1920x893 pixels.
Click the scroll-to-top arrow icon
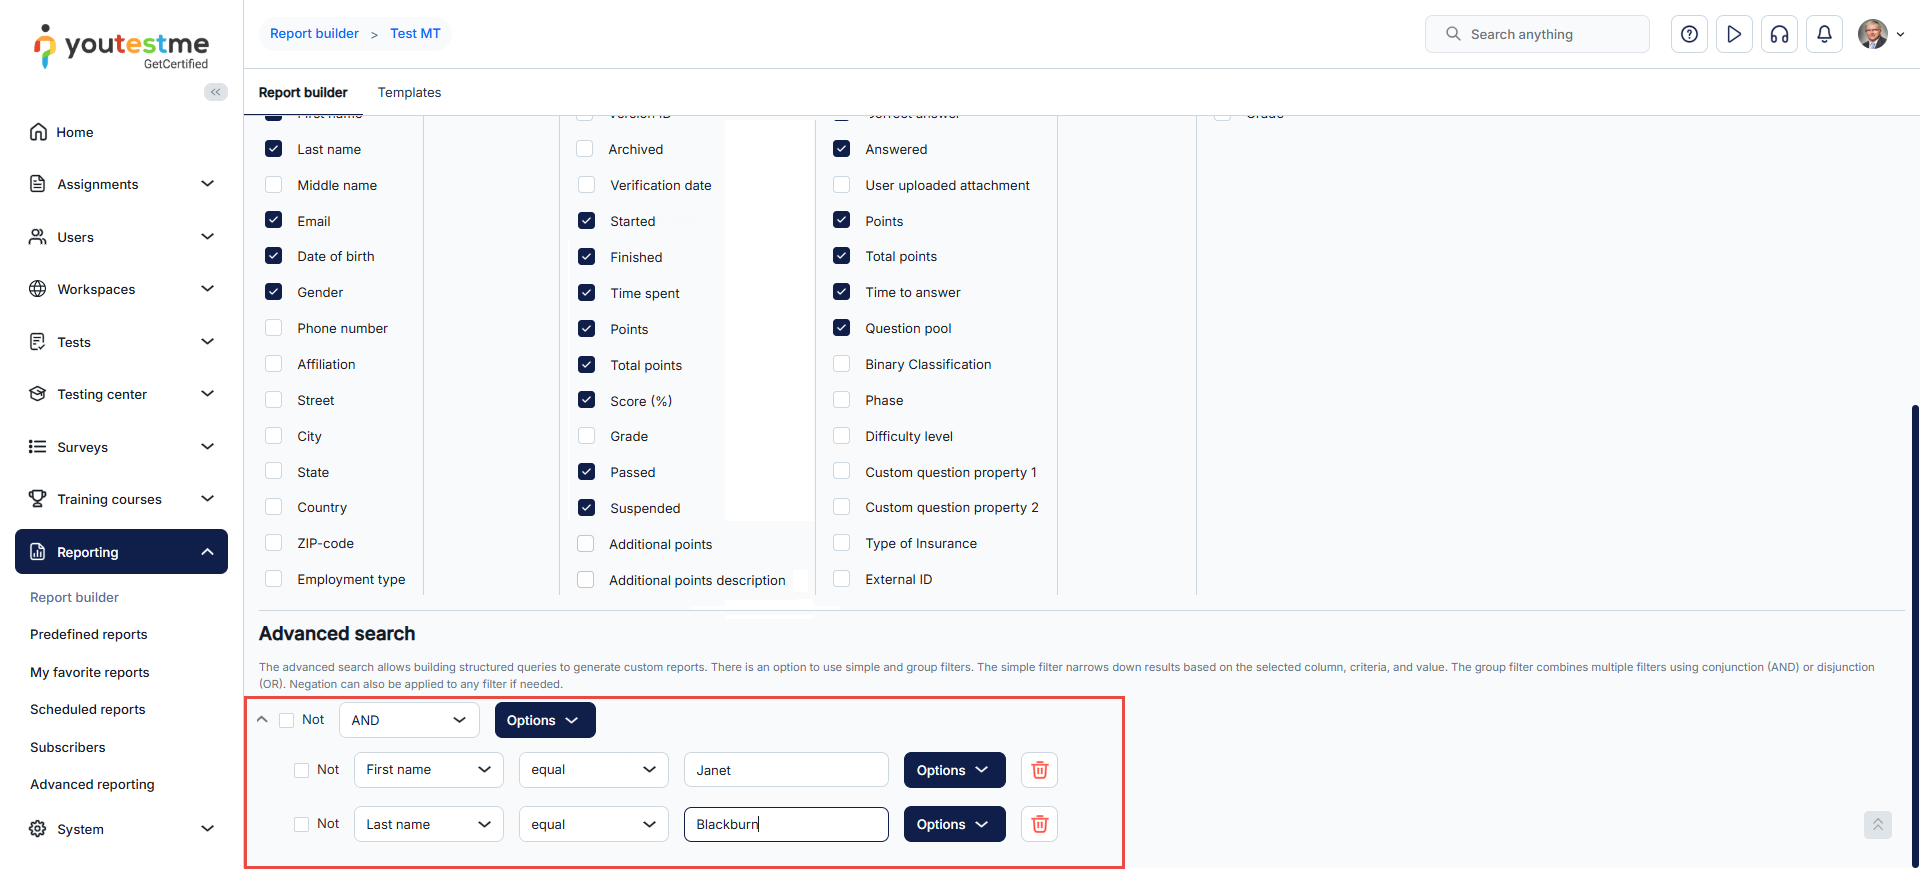coord(1877,825)
